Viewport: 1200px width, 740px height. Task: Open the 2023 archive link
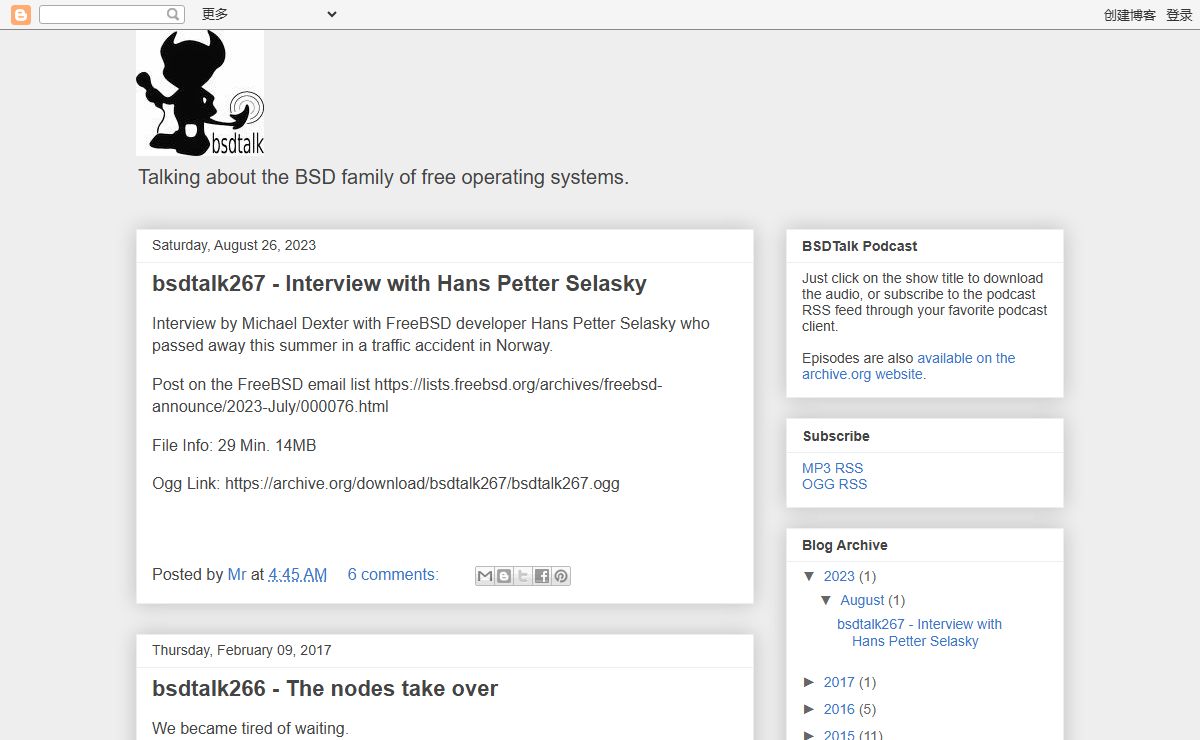(839, 576)
